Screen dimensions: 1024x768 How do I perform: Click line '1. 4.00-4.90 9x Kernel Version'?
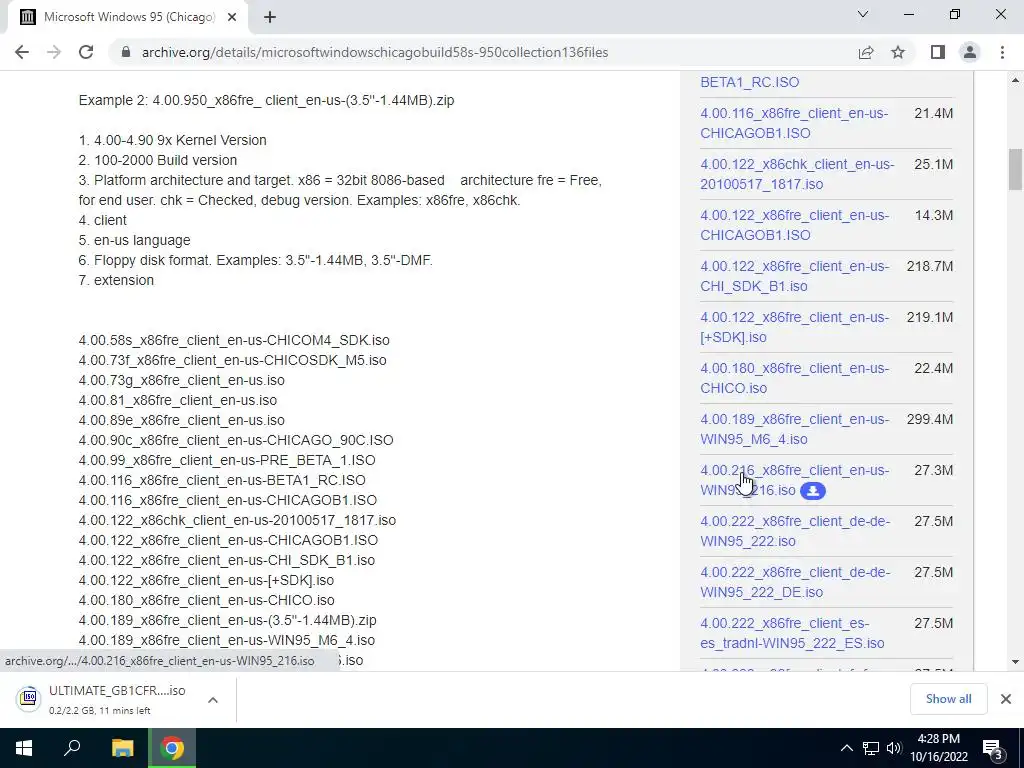[x=172, y=140]
